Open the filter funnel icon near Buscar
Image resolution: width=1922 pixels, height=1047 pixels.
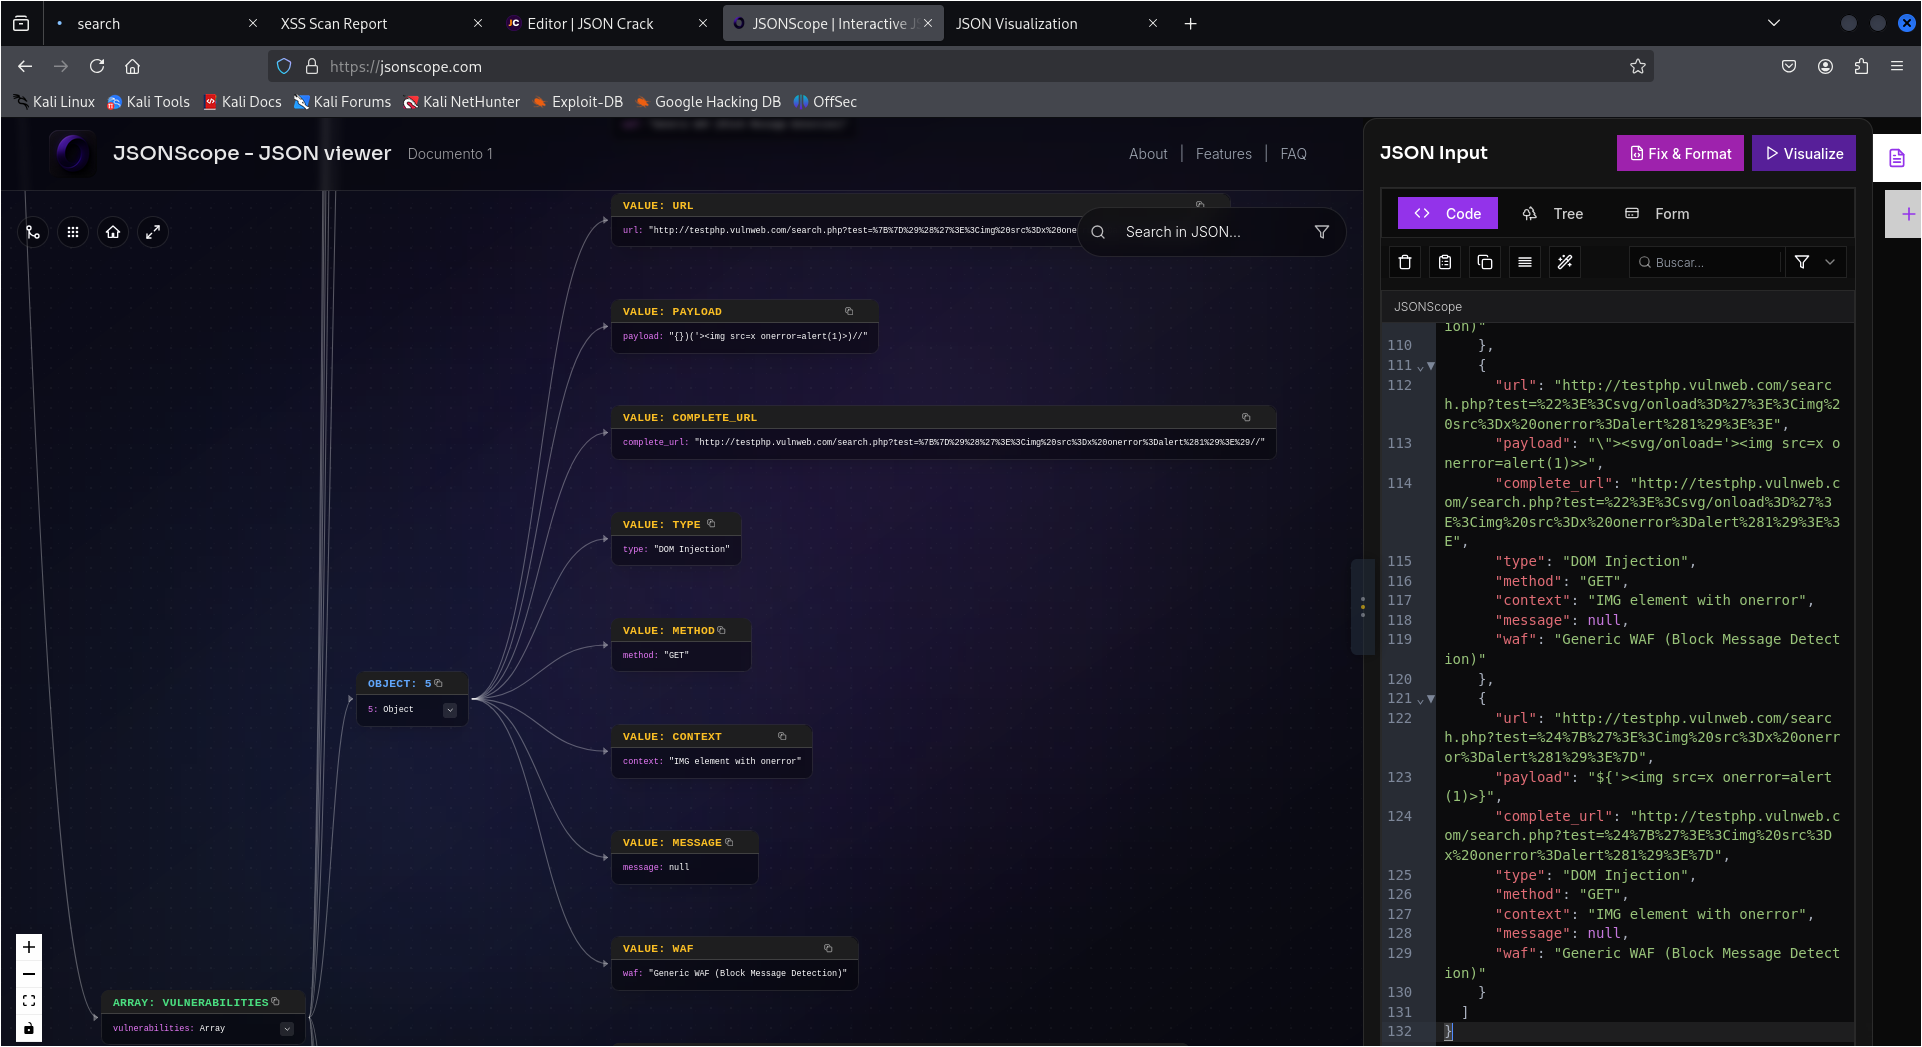[x=1801, y=262]
